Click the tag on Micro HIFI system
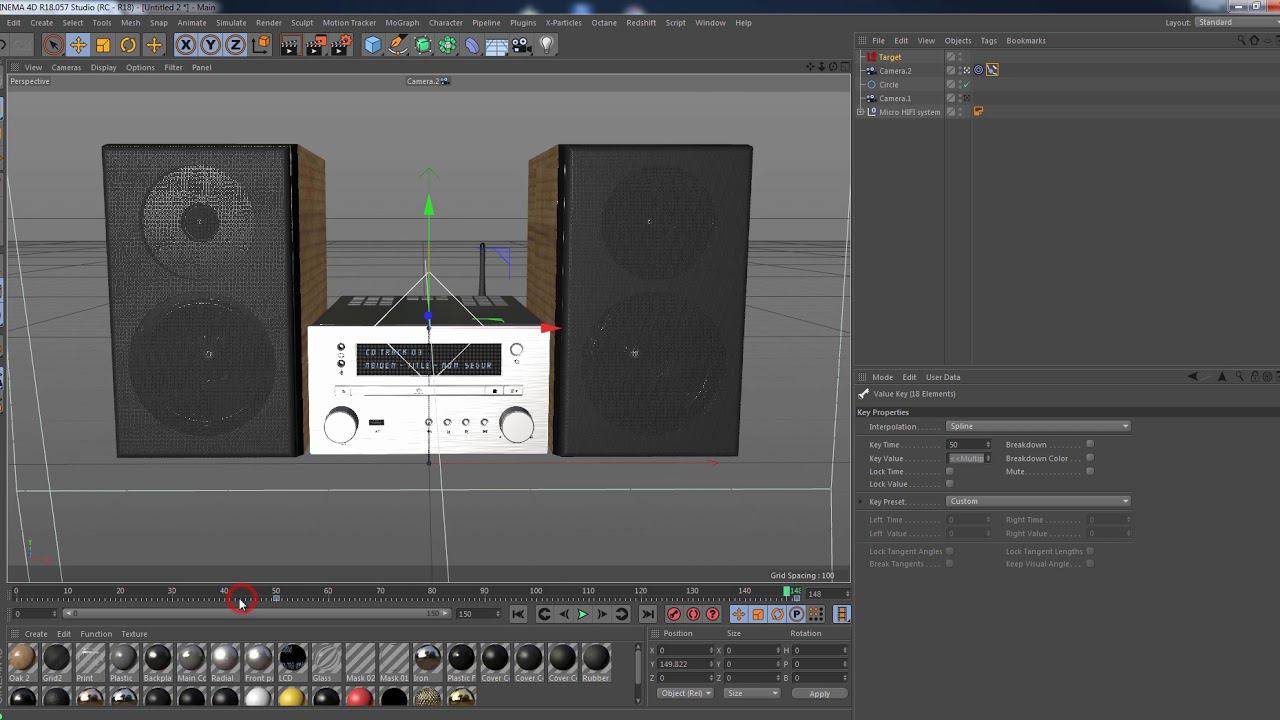The image size is (1280, 720). pyautogui.click(x=978, y=112)
